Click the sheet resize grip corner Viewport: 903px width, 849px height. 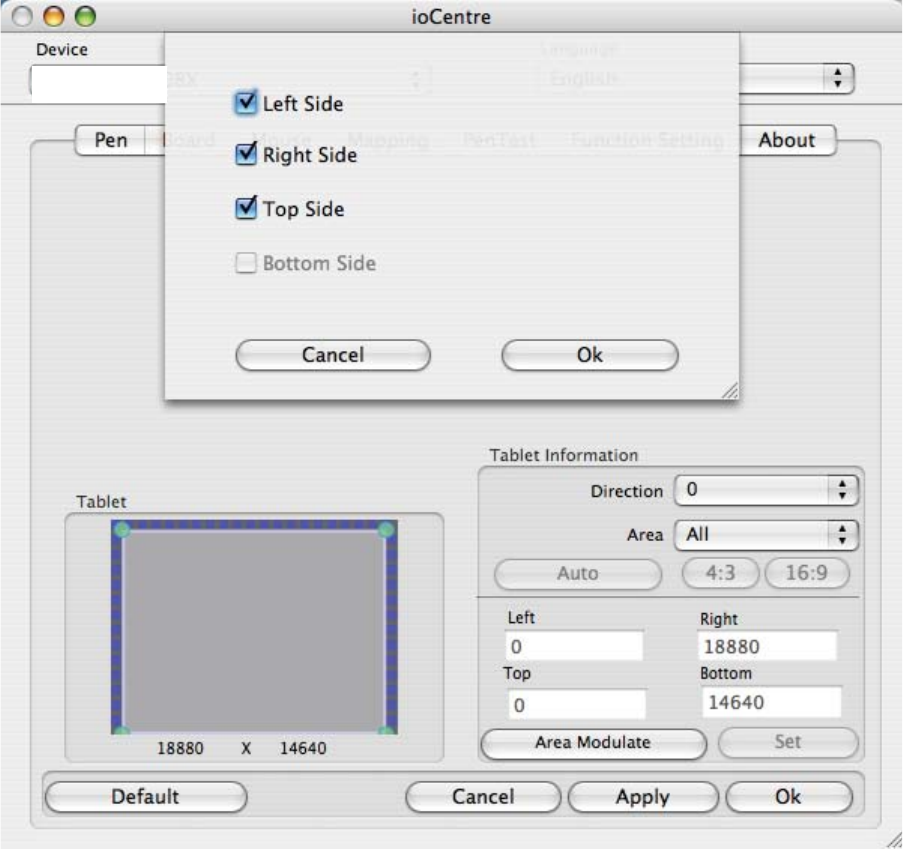(730, 391)
